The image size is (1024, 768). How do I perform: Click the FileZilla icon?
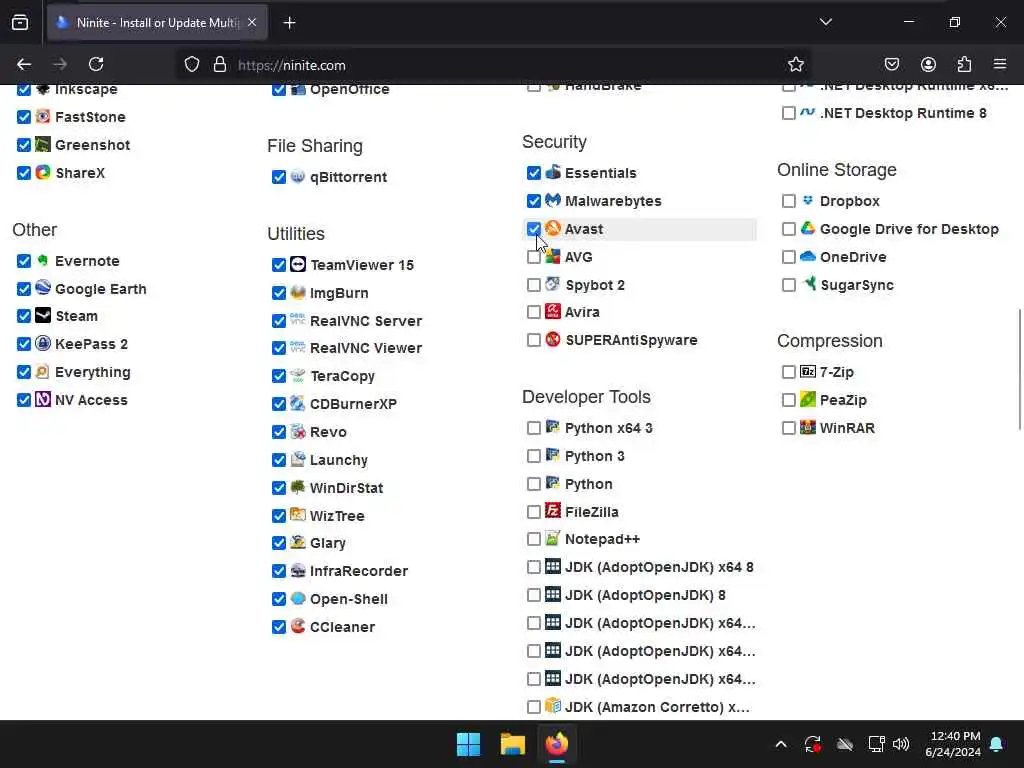552,511
